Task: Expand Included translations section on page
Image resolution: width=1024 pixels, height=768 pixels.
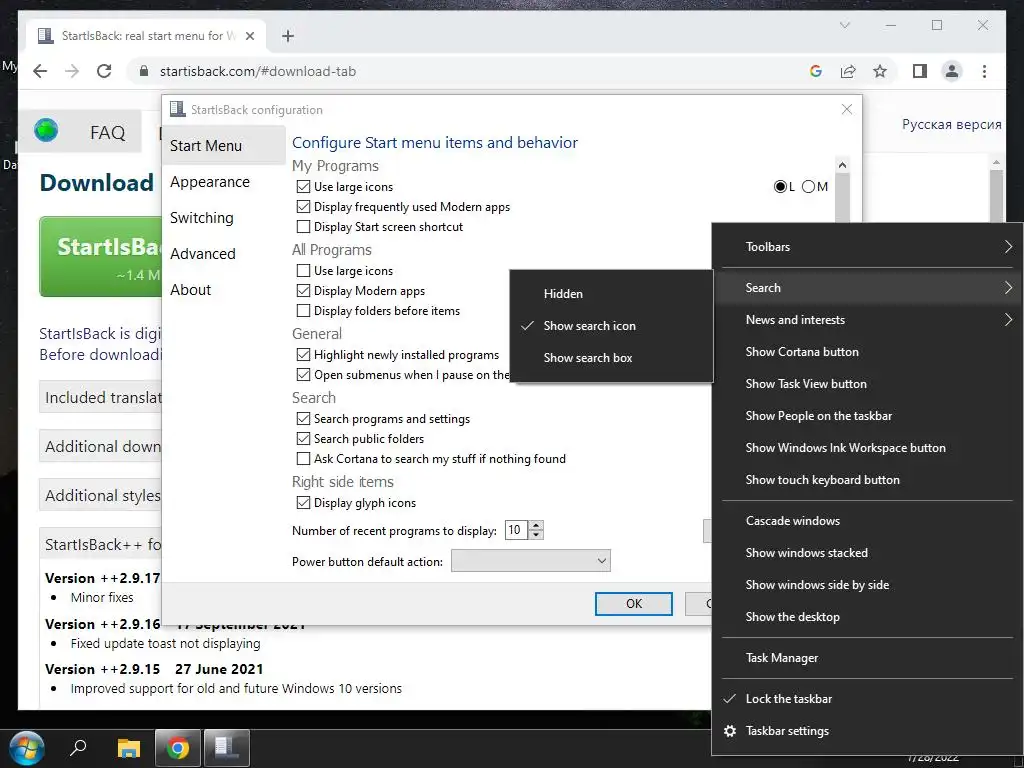Action: pyautogui.click(x=101, y=397)
